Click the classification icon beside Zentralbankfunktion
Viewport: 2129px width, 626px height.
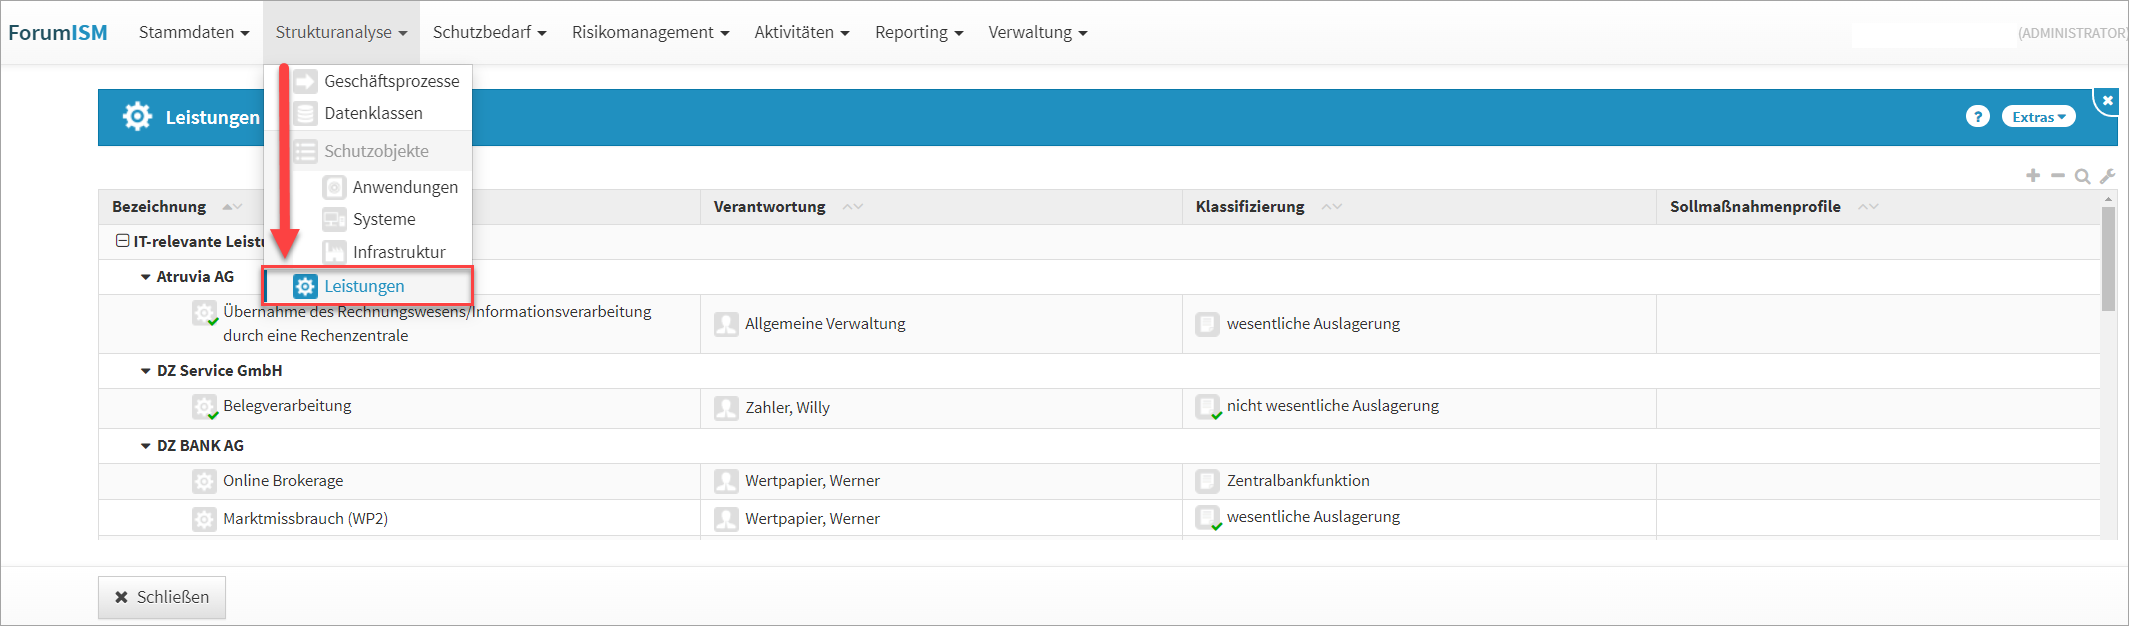[1207, 481]
